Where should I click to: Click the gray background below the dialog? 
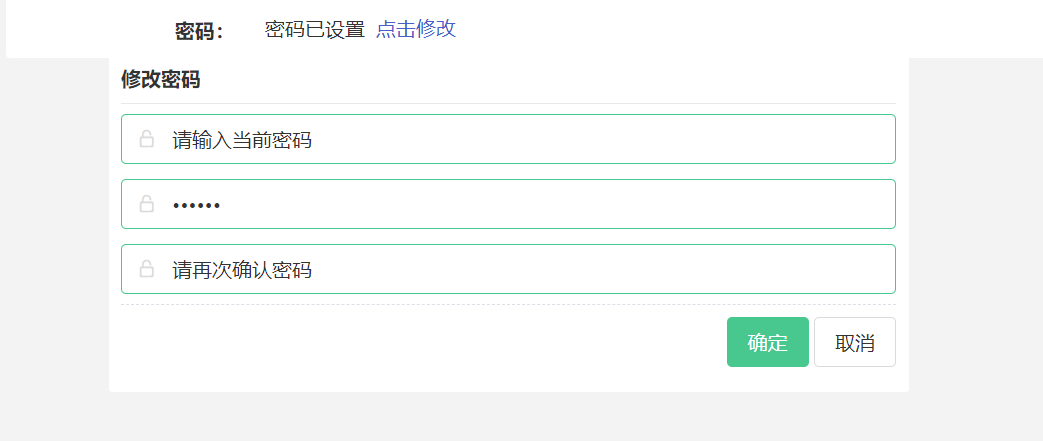point(508,418)
